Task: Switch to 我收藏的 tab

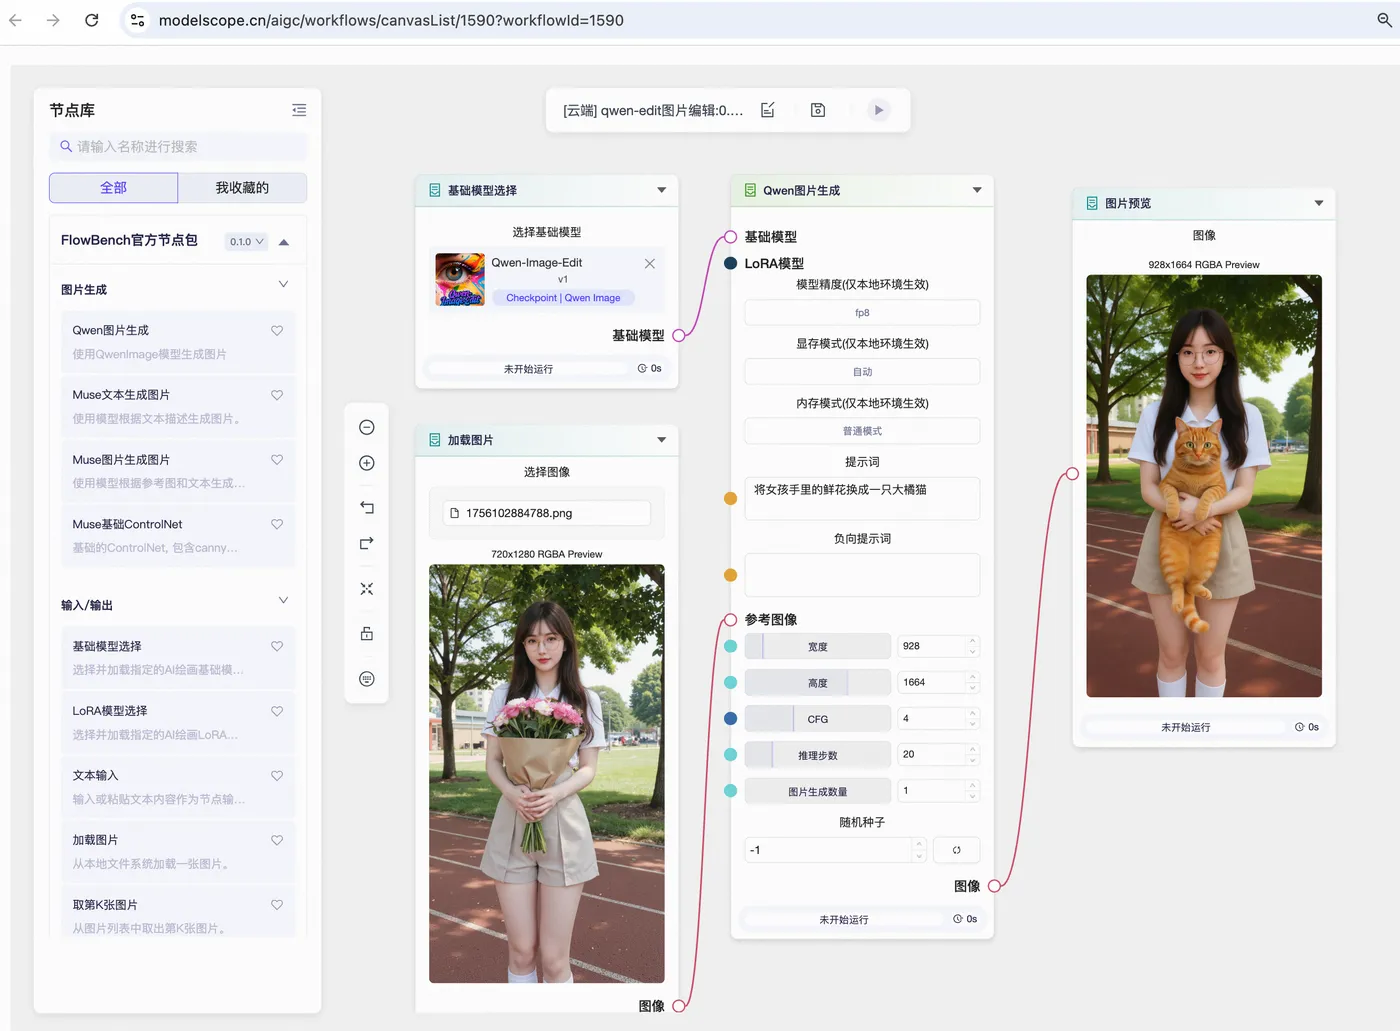Action: point(242,188)
